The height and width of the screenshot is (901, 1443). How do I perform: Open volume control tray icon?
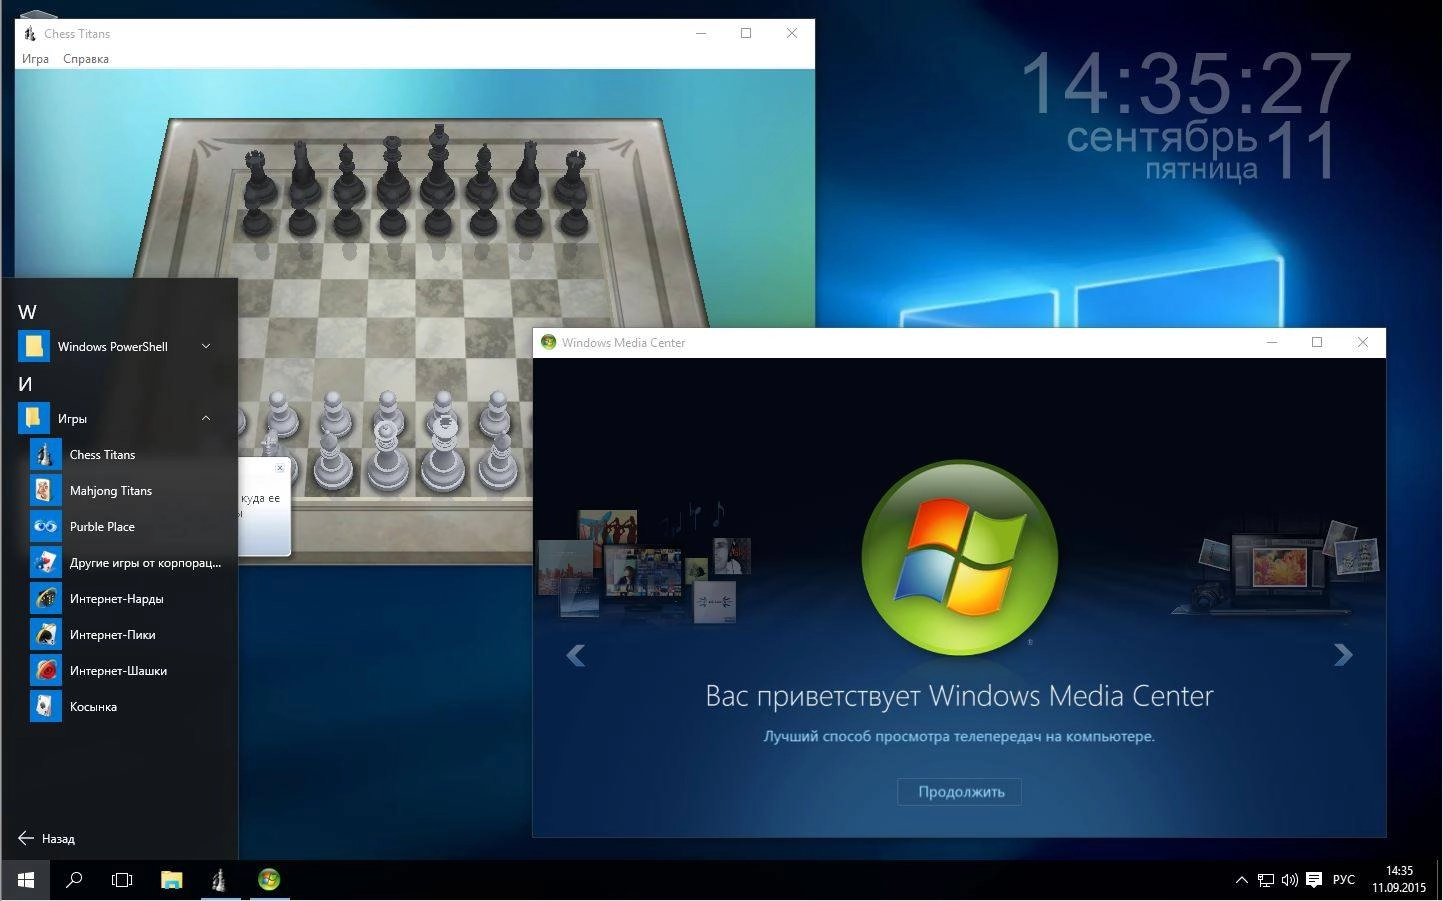click(x=1290, y=880)
